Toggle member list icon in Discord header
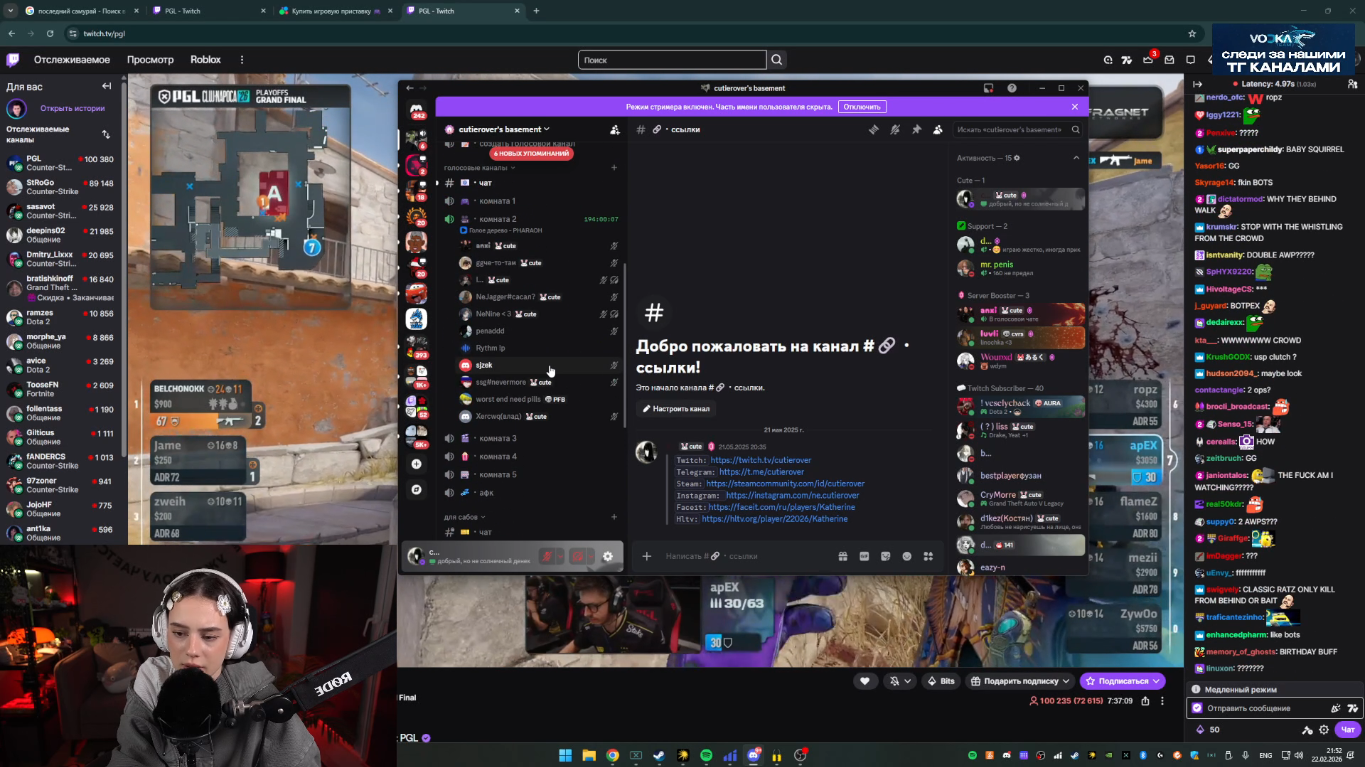The width and height of the screenshot is (1365, 767). tap(938, 129)
